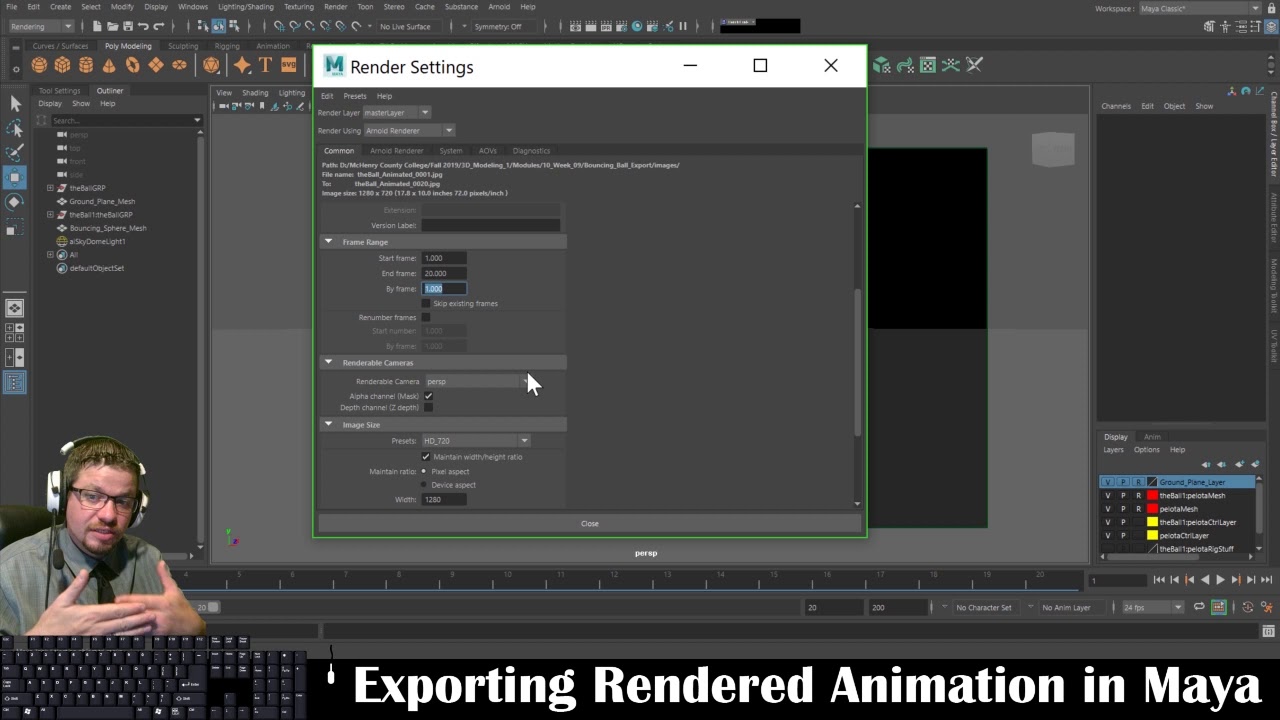Click the red swatch of pelotaMesh layer
The image size is (1280, 720).
[x=1152, y=509]
